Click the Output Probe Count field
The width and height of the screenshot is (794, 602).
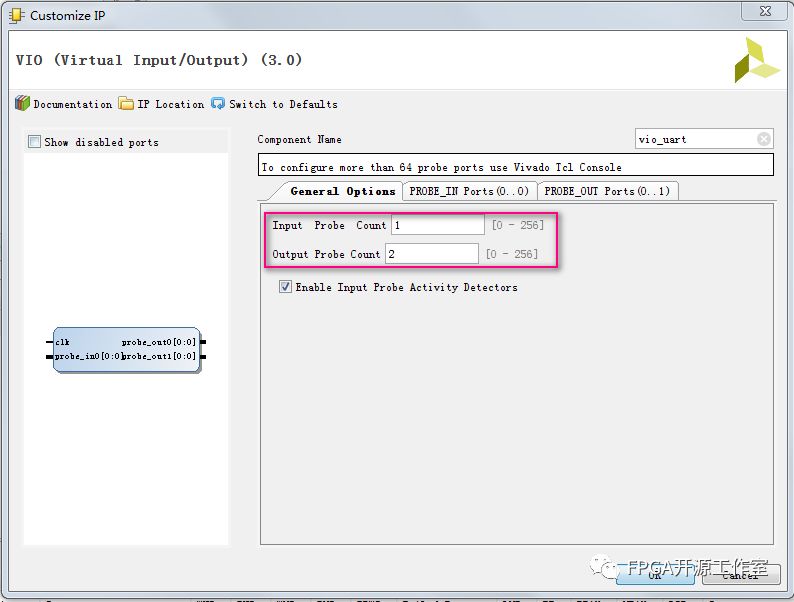pos(431,254)
